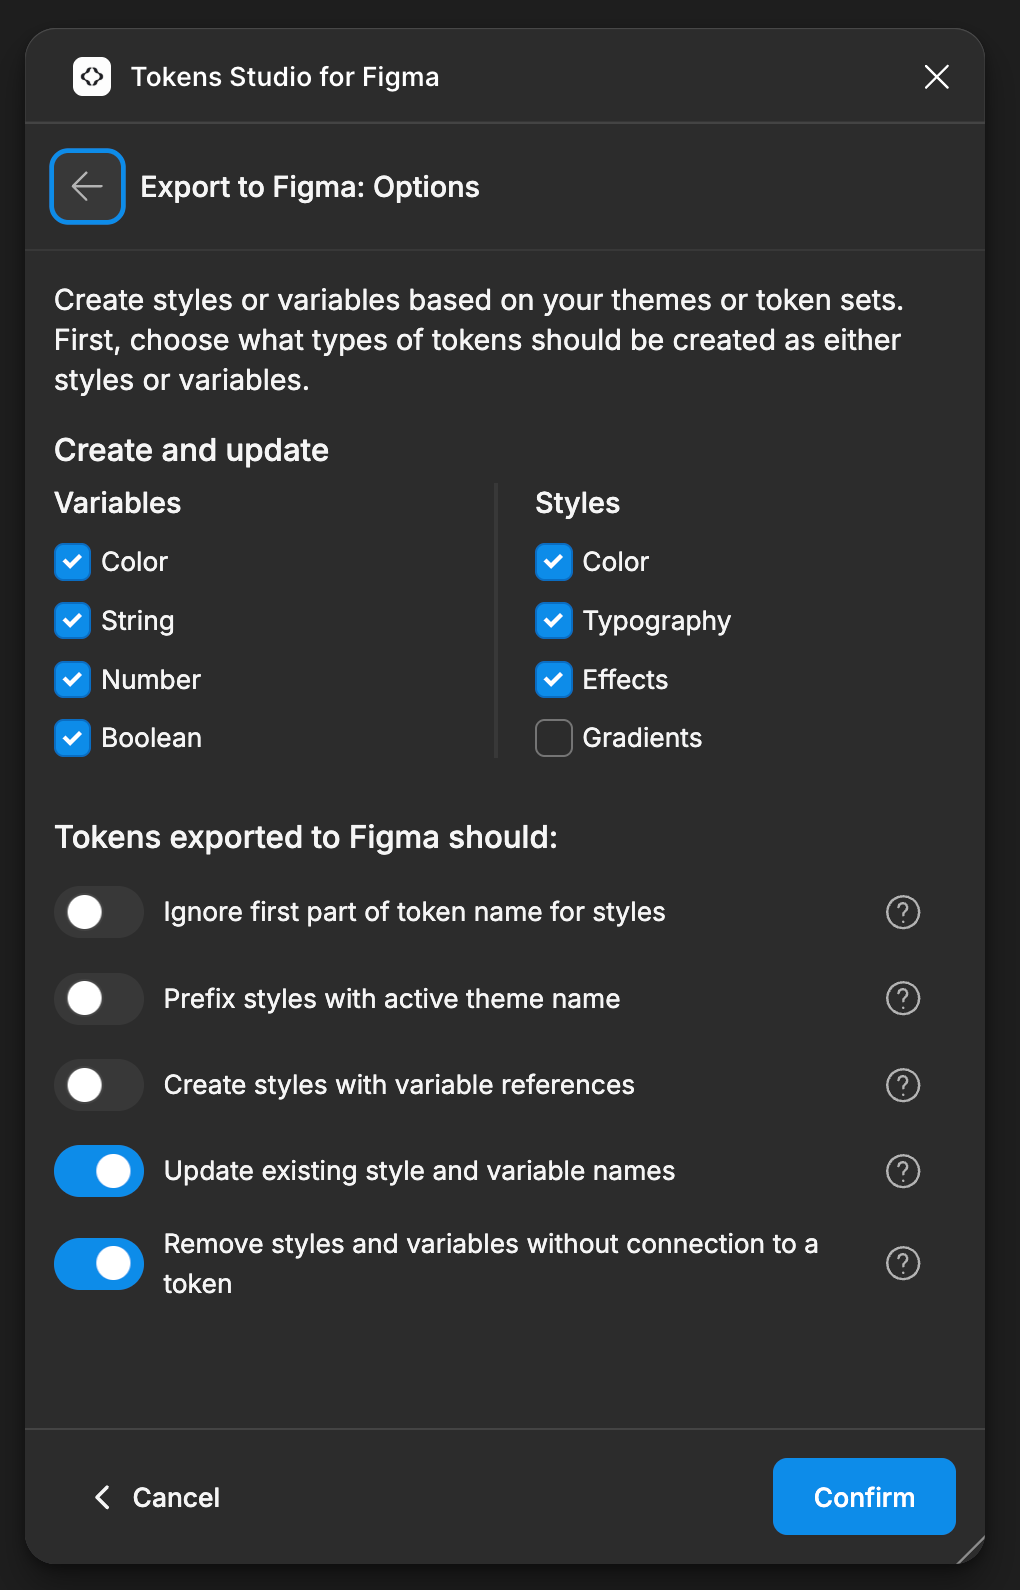Viewport: 1020px width, 1590px height.
Task: Click the Export to Figma: Options heading
Action: click(x=310, y=187)
